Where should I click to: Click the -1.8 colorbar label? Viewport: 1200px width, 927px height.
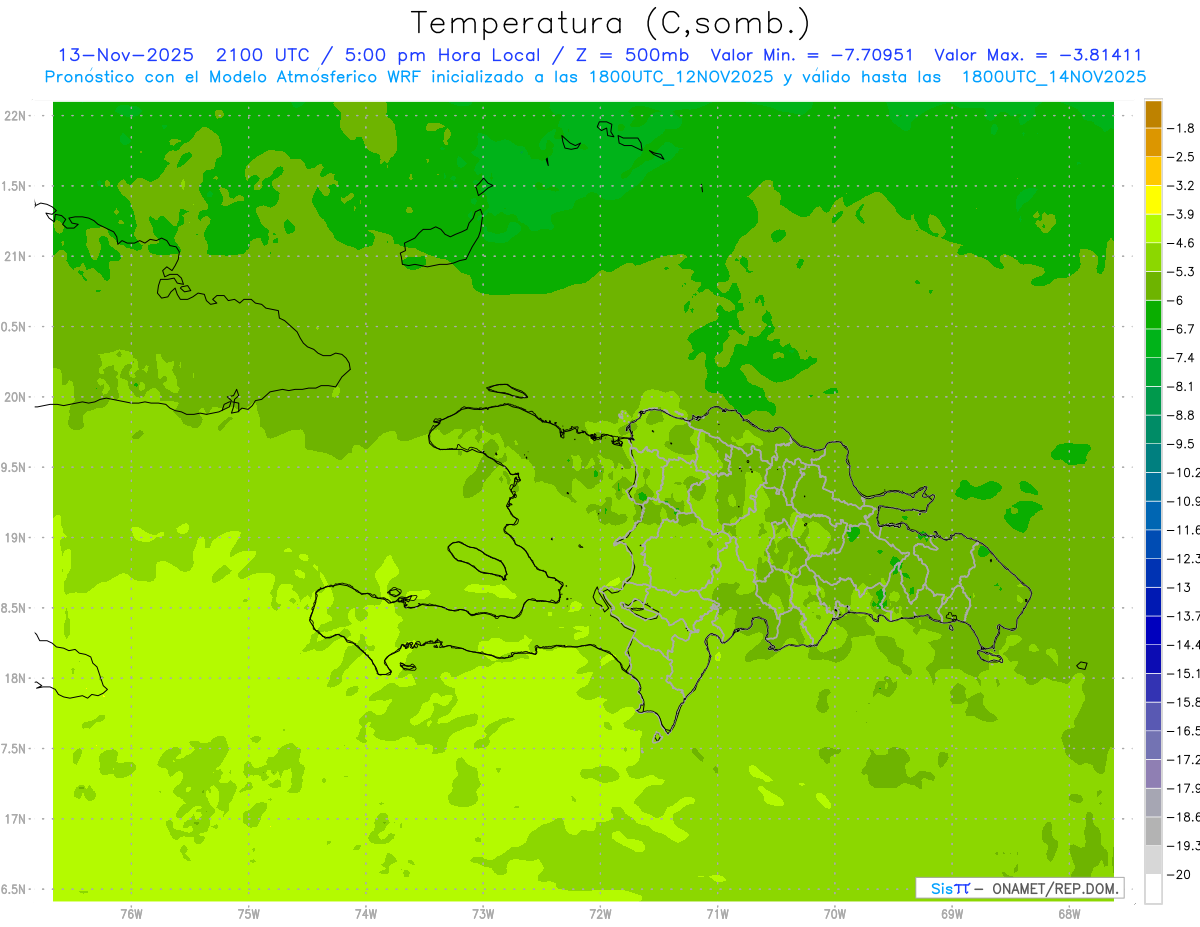[1182, 128]
